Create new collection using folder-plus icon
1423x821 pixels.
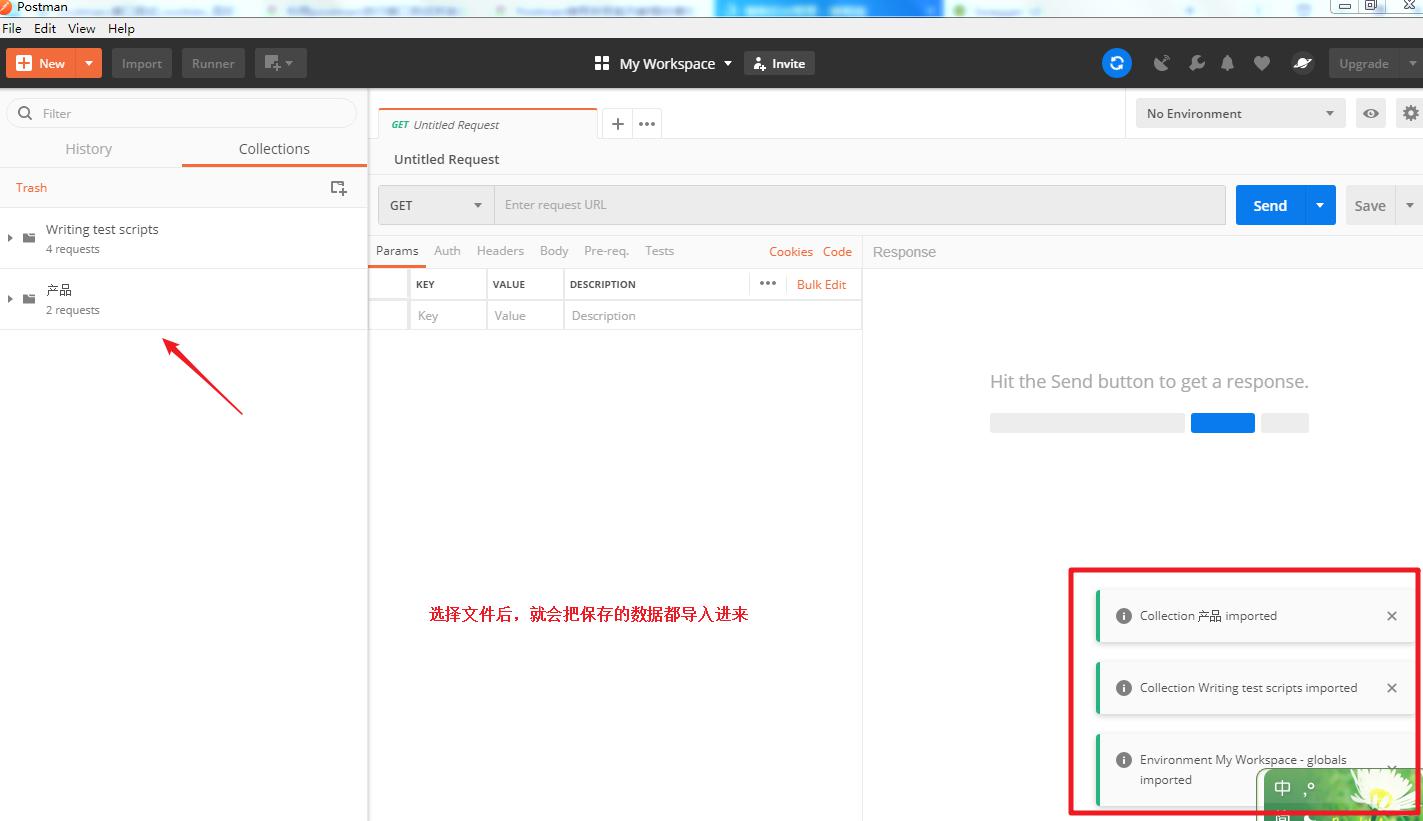point(339,188)
